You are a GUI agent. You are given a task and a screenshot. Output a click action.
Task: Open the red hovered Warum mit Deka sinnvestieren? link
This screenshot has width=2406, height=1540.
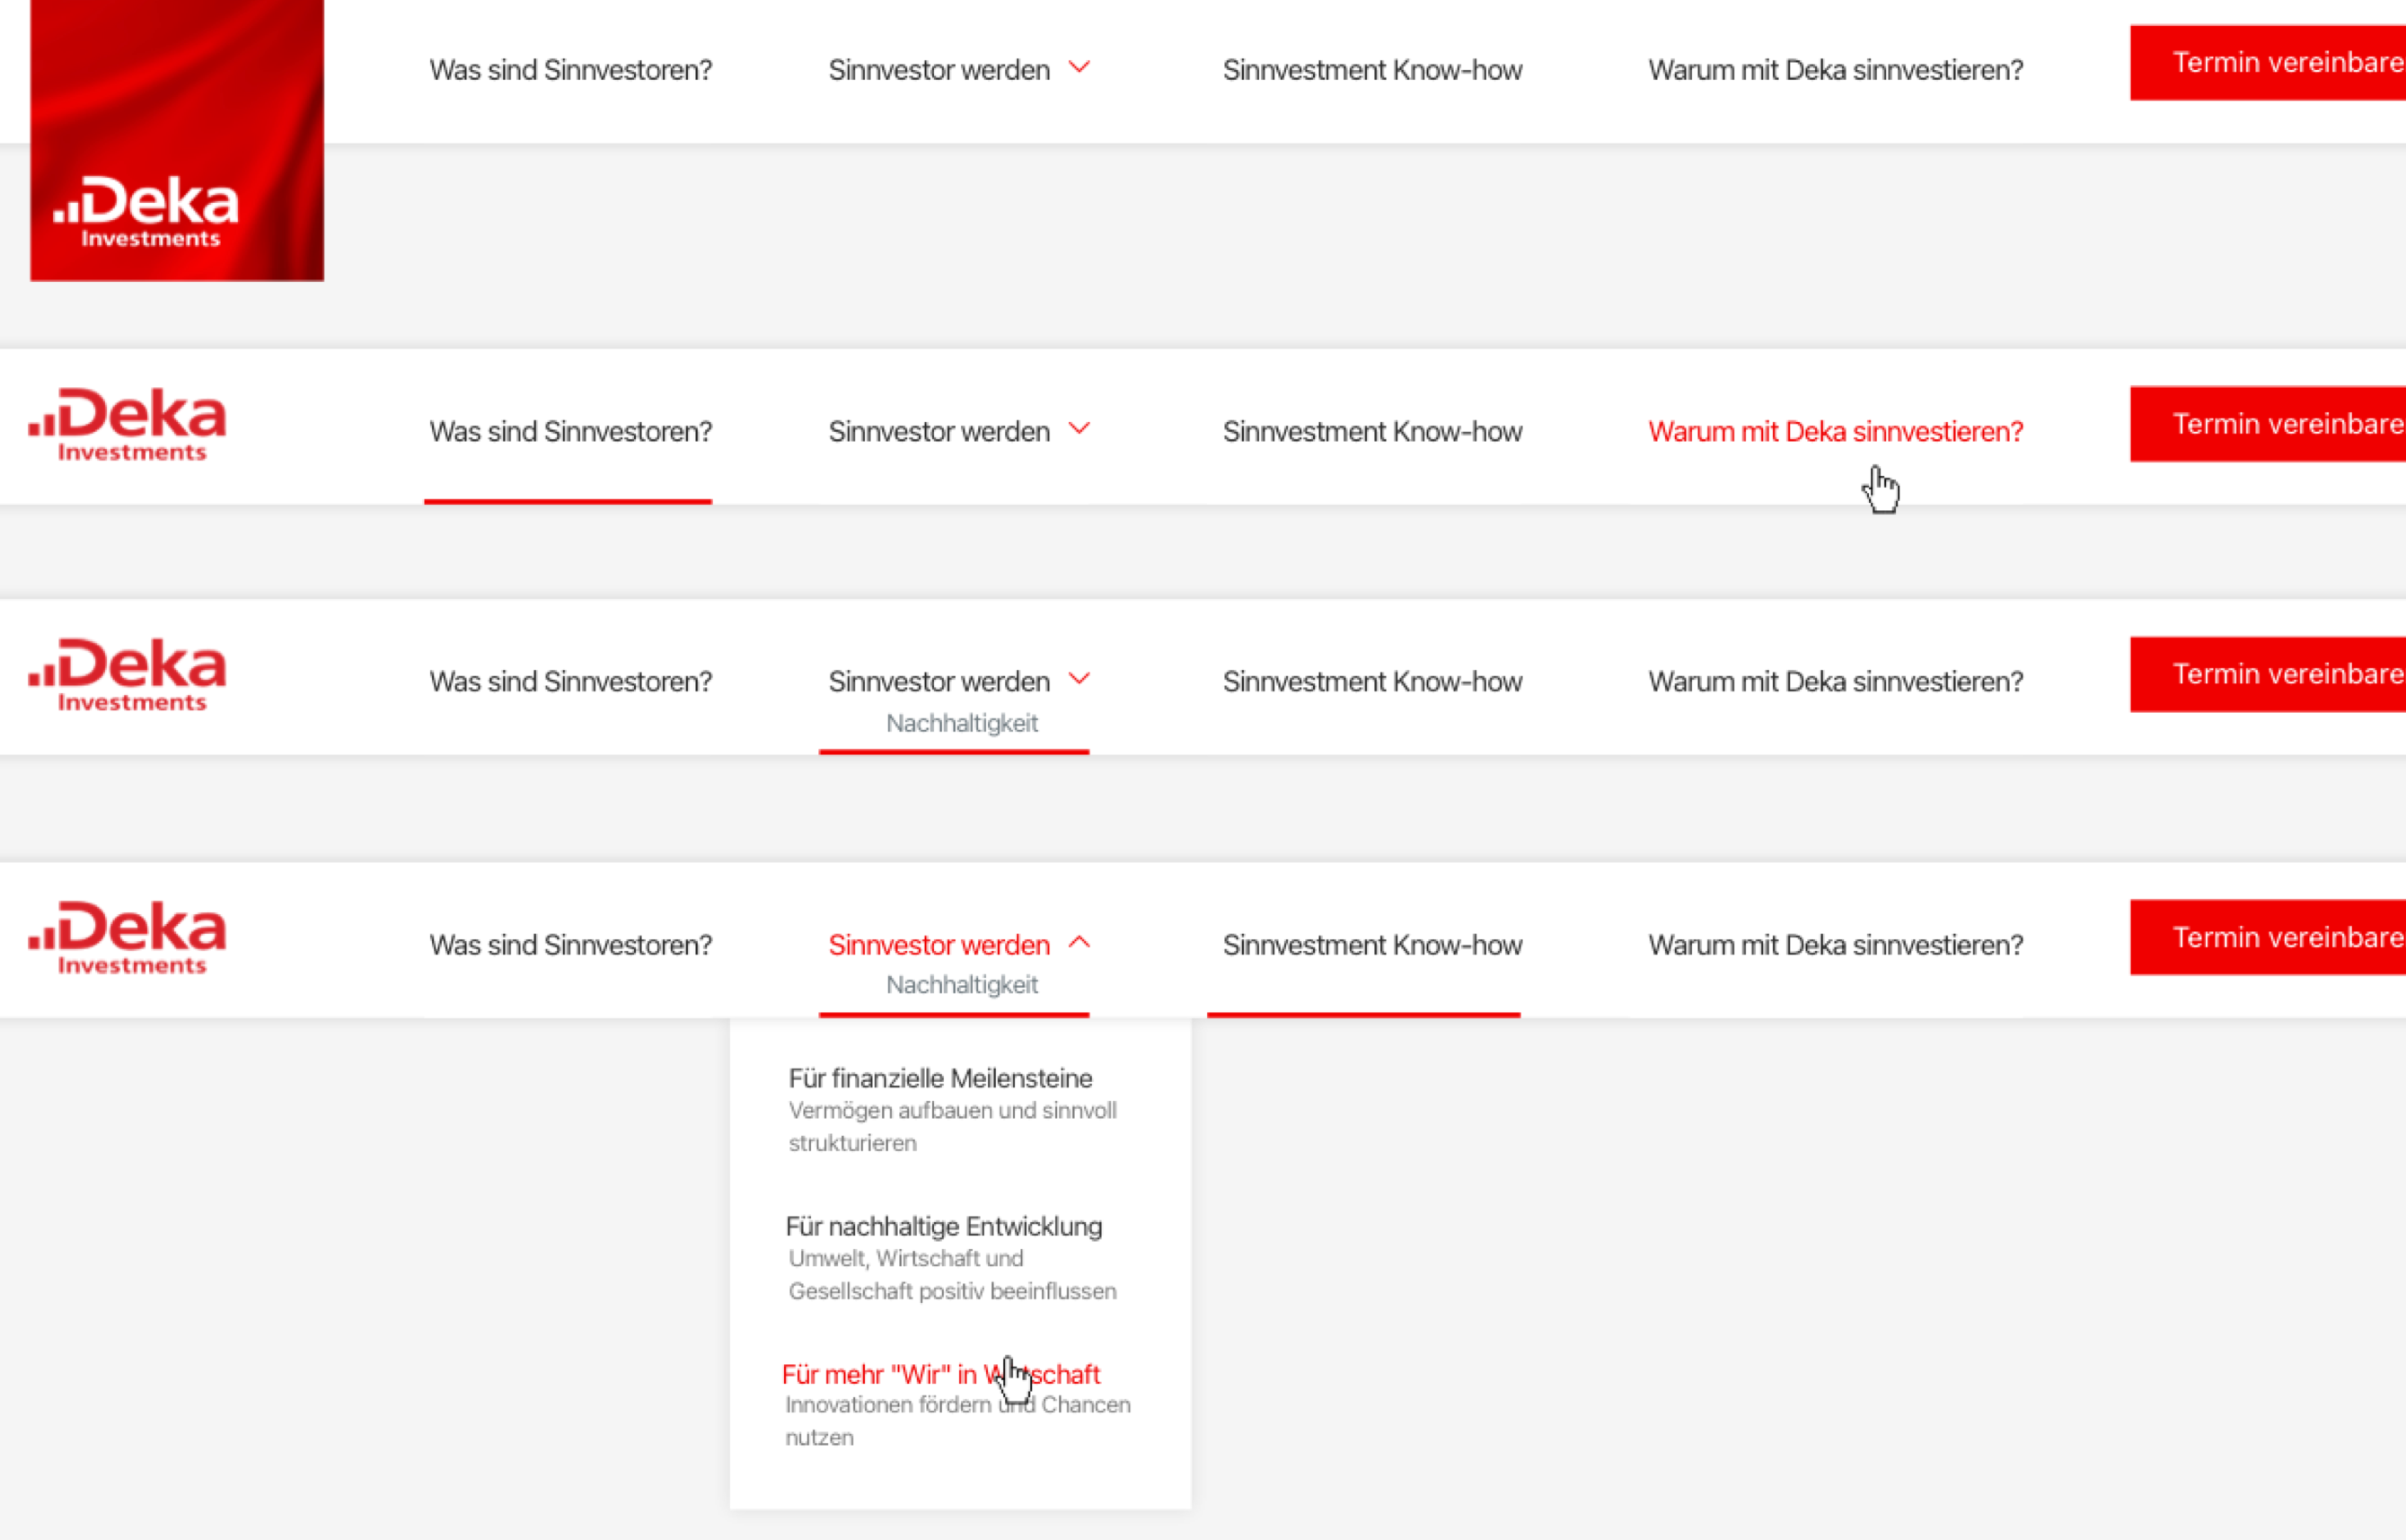point(1835,432)
